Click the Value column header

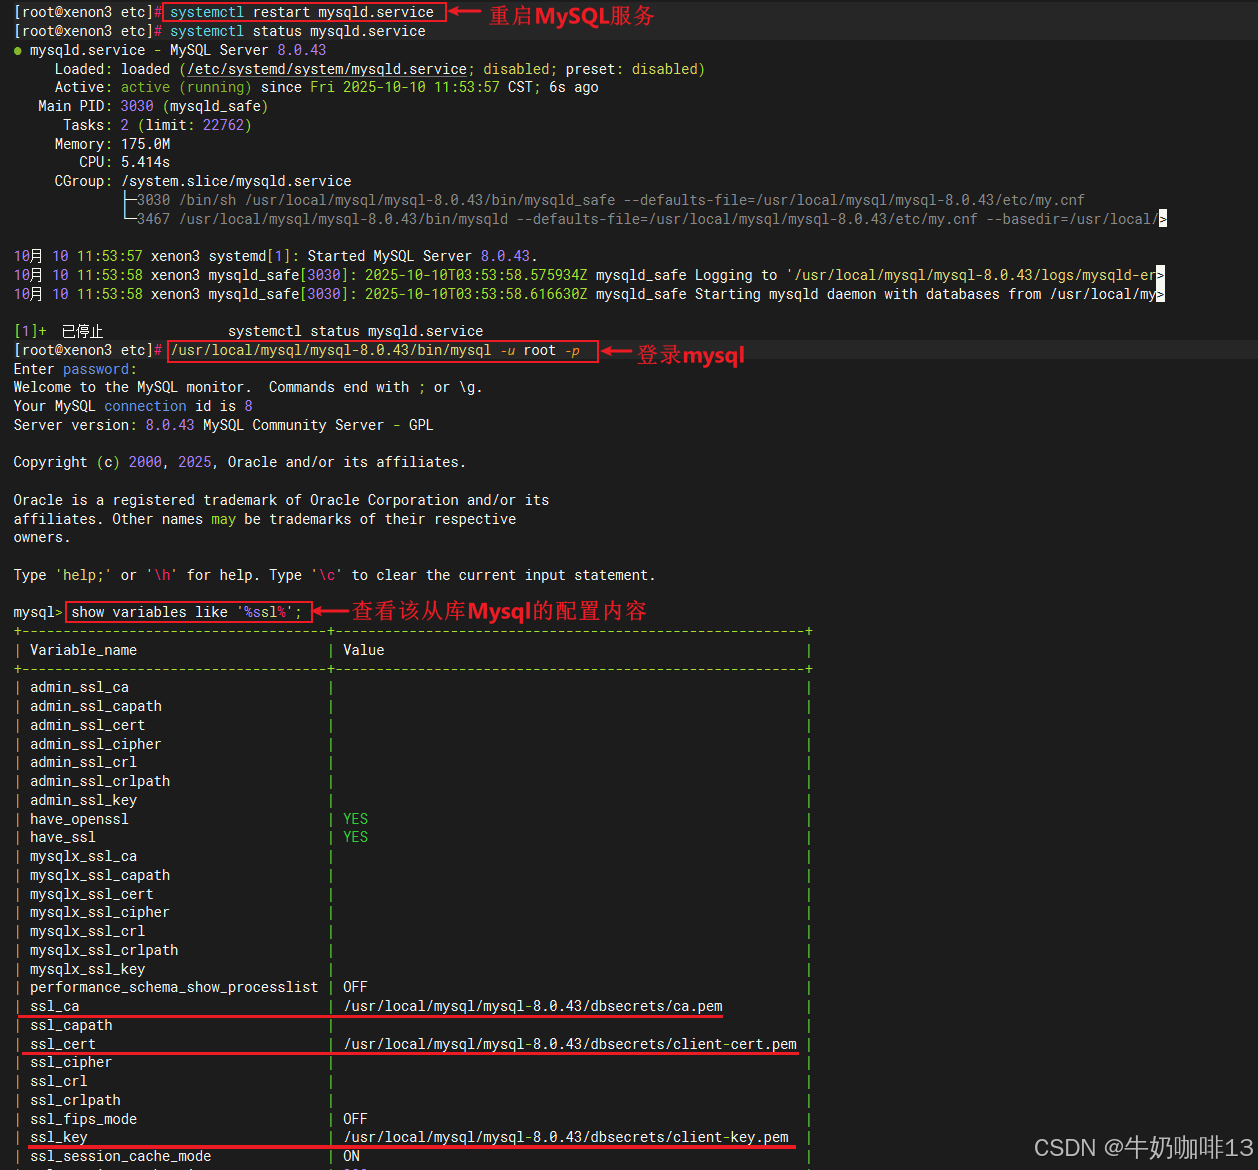click(364, 650)
